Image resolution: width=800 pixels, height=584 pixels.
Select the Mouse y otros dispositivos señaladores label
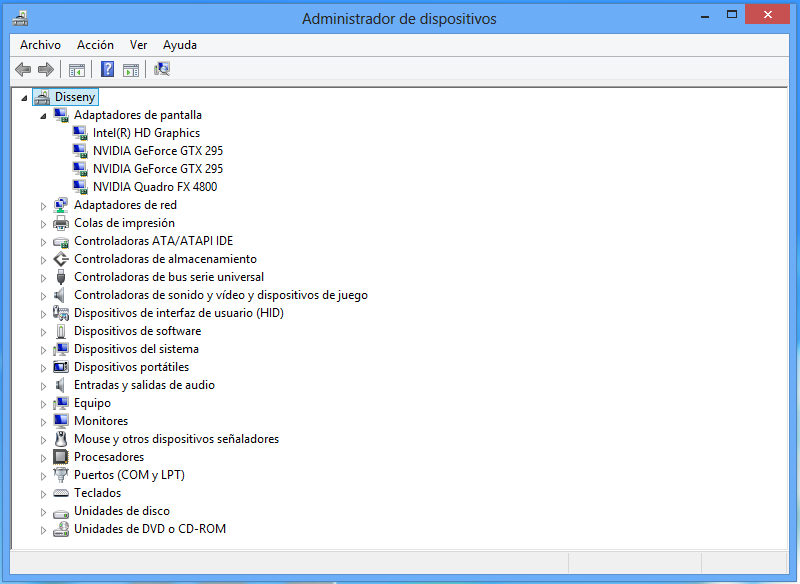click(x=177, y=439)
